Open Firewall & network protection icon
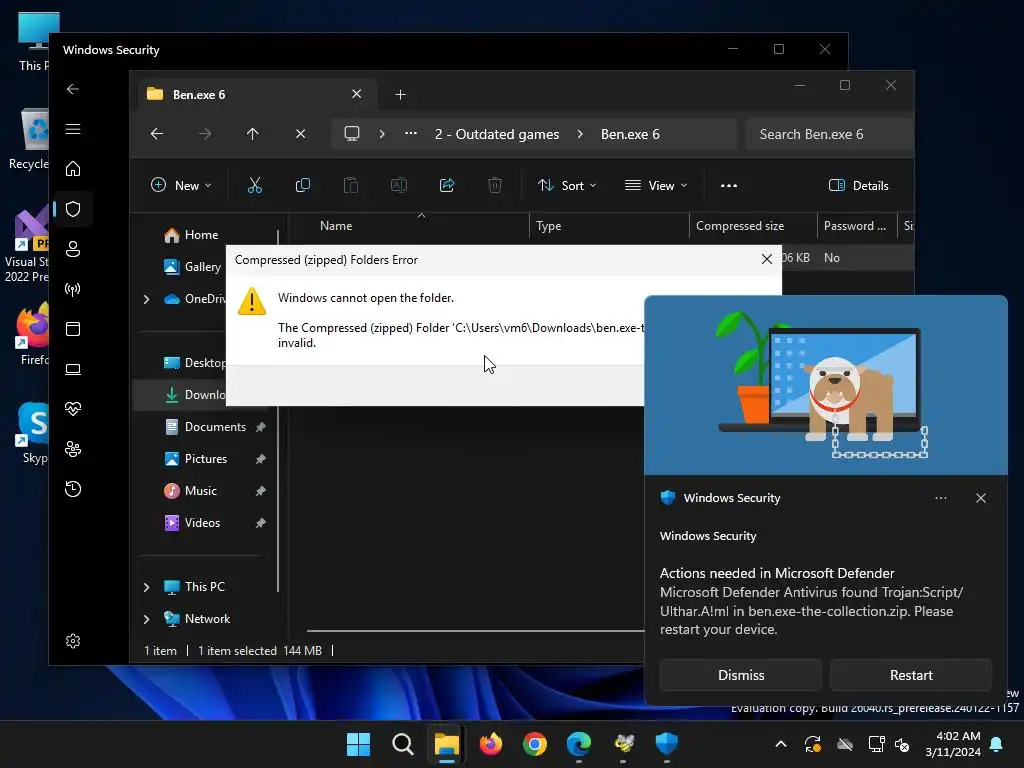 click(x=73, y=289)
